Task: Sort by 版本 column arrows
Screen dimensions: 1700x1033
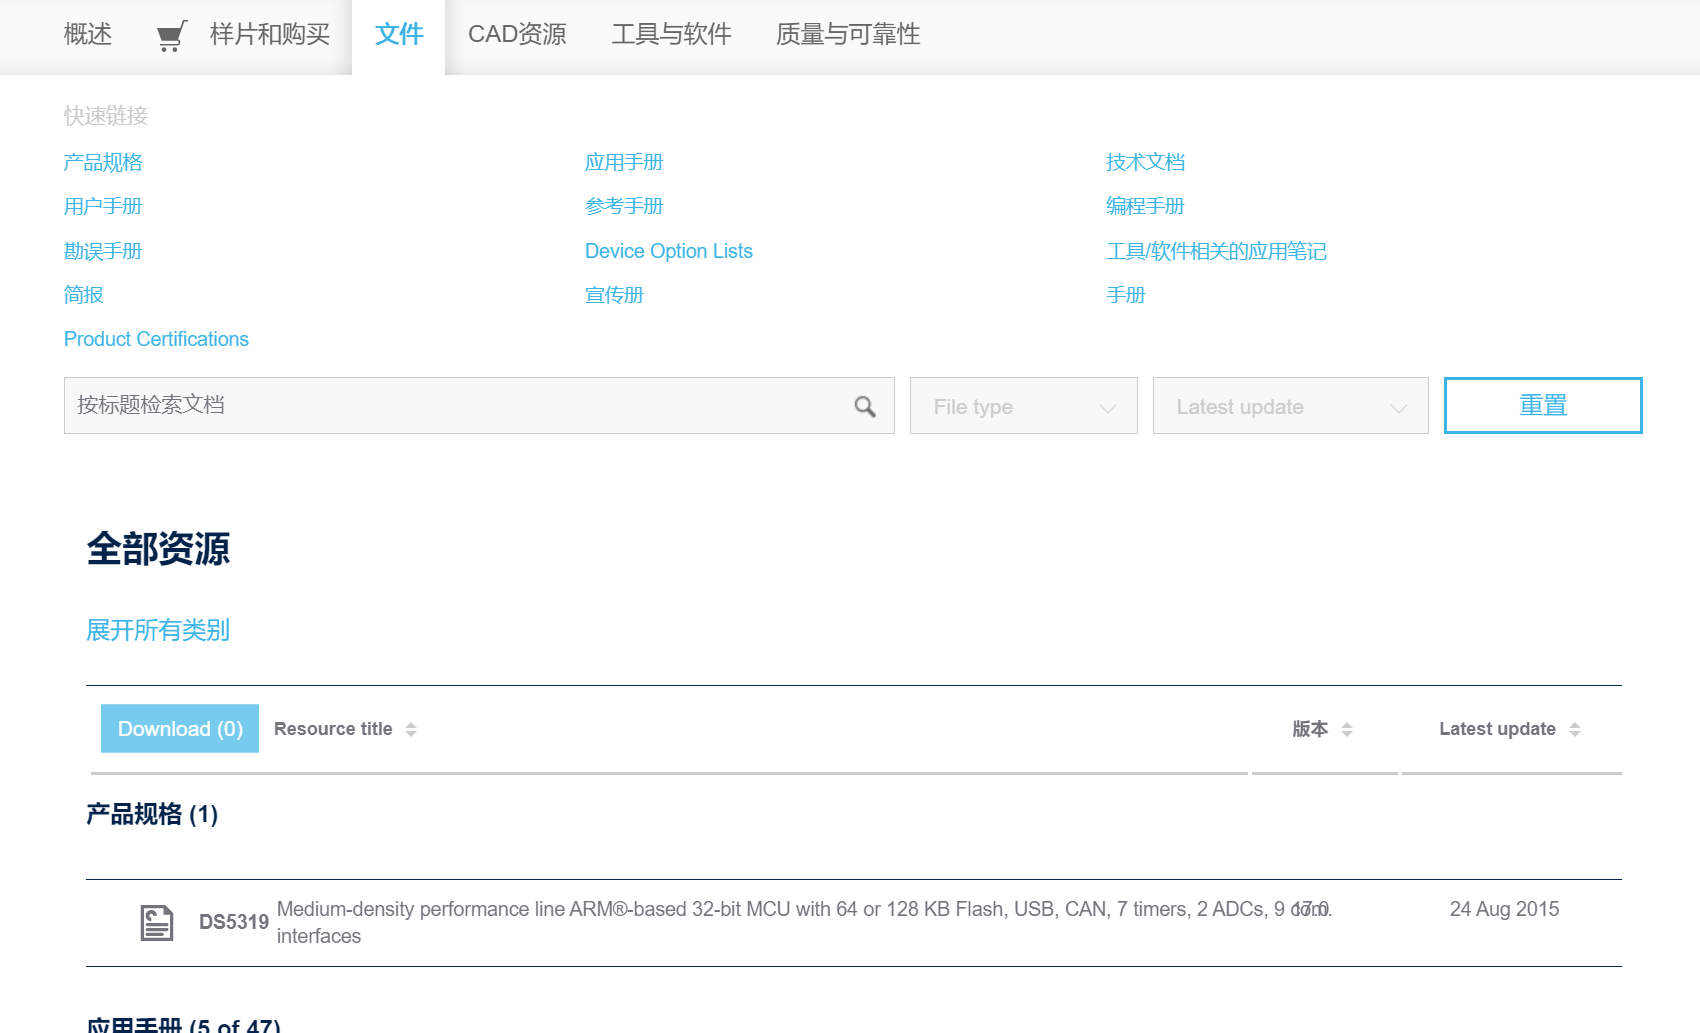Action: point(1347,730)
